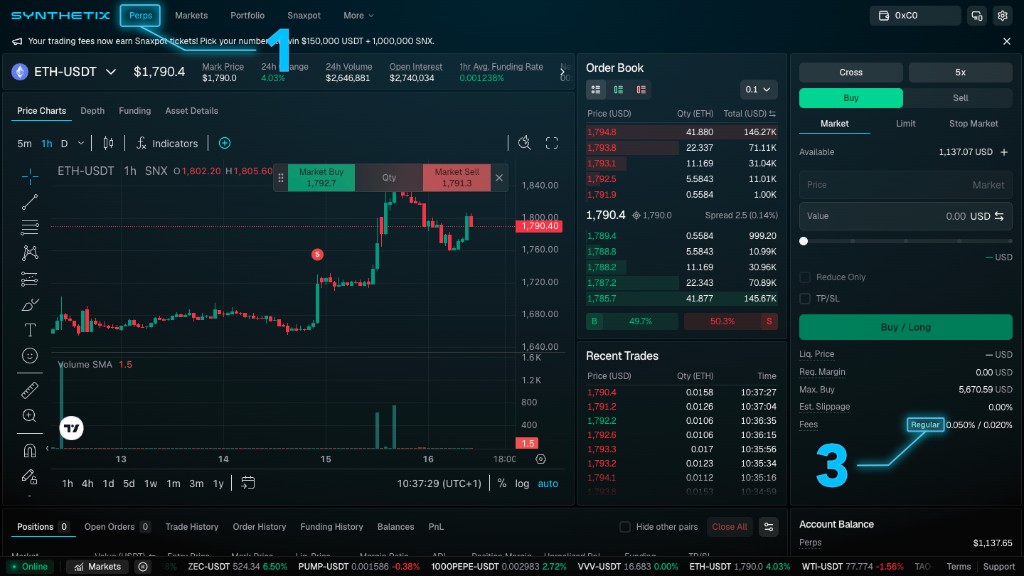Show asks-only order book view
Viewport: 1024px width, 576px height.
[x=641, y=89]
